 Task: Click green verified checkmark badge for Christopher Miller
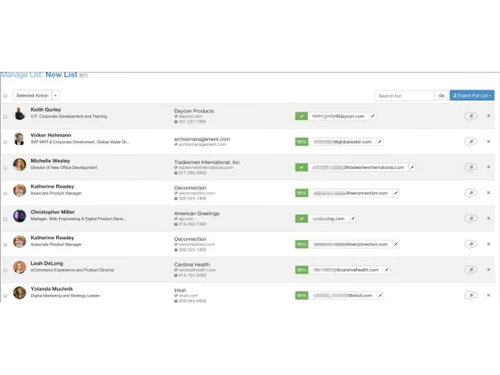click(301, 219)
